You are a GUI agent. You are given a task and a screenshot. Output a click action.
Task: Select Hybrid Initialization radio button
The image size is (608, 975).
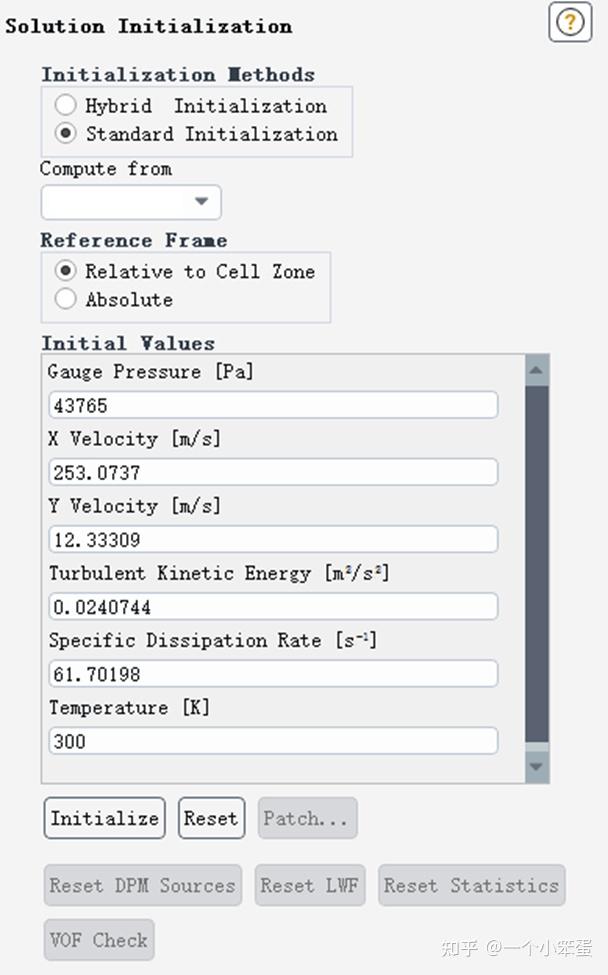tap(66, 105)
